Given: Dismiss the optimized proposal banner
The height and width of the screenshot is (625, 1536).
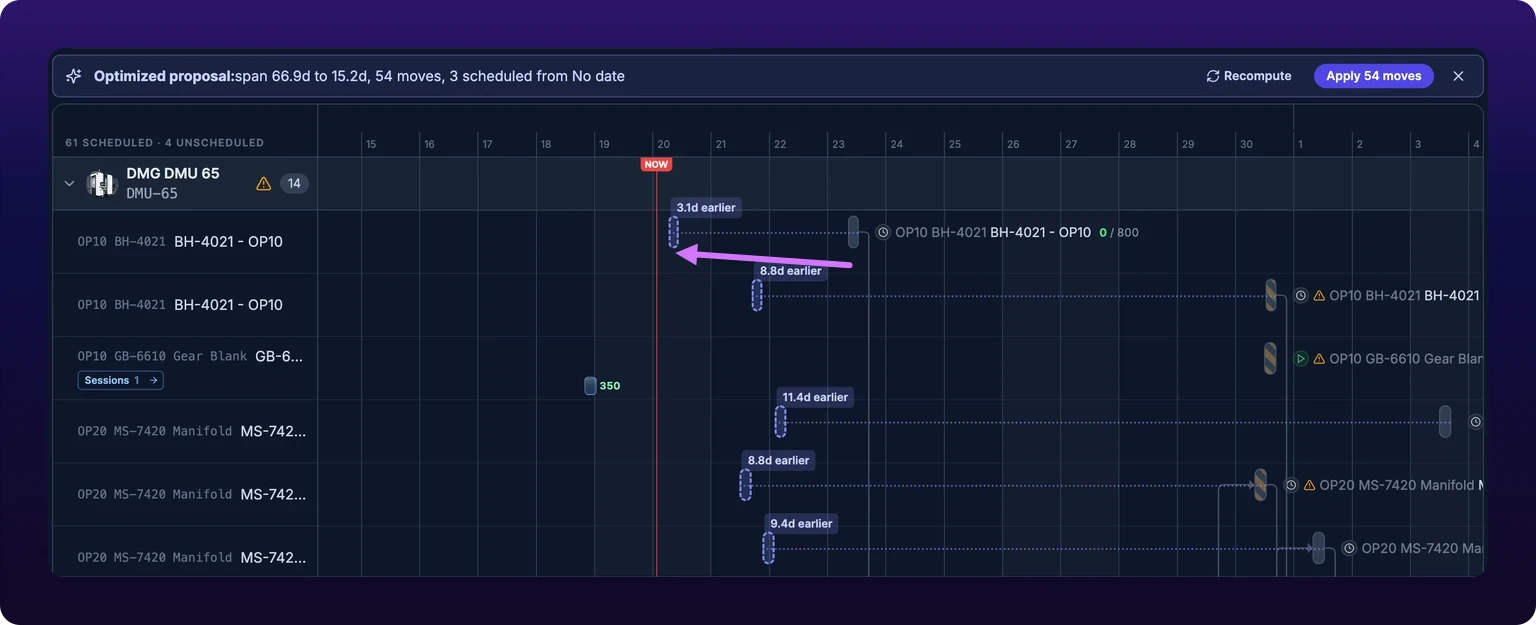Looking at the screenshot, I should (1458, 76).
